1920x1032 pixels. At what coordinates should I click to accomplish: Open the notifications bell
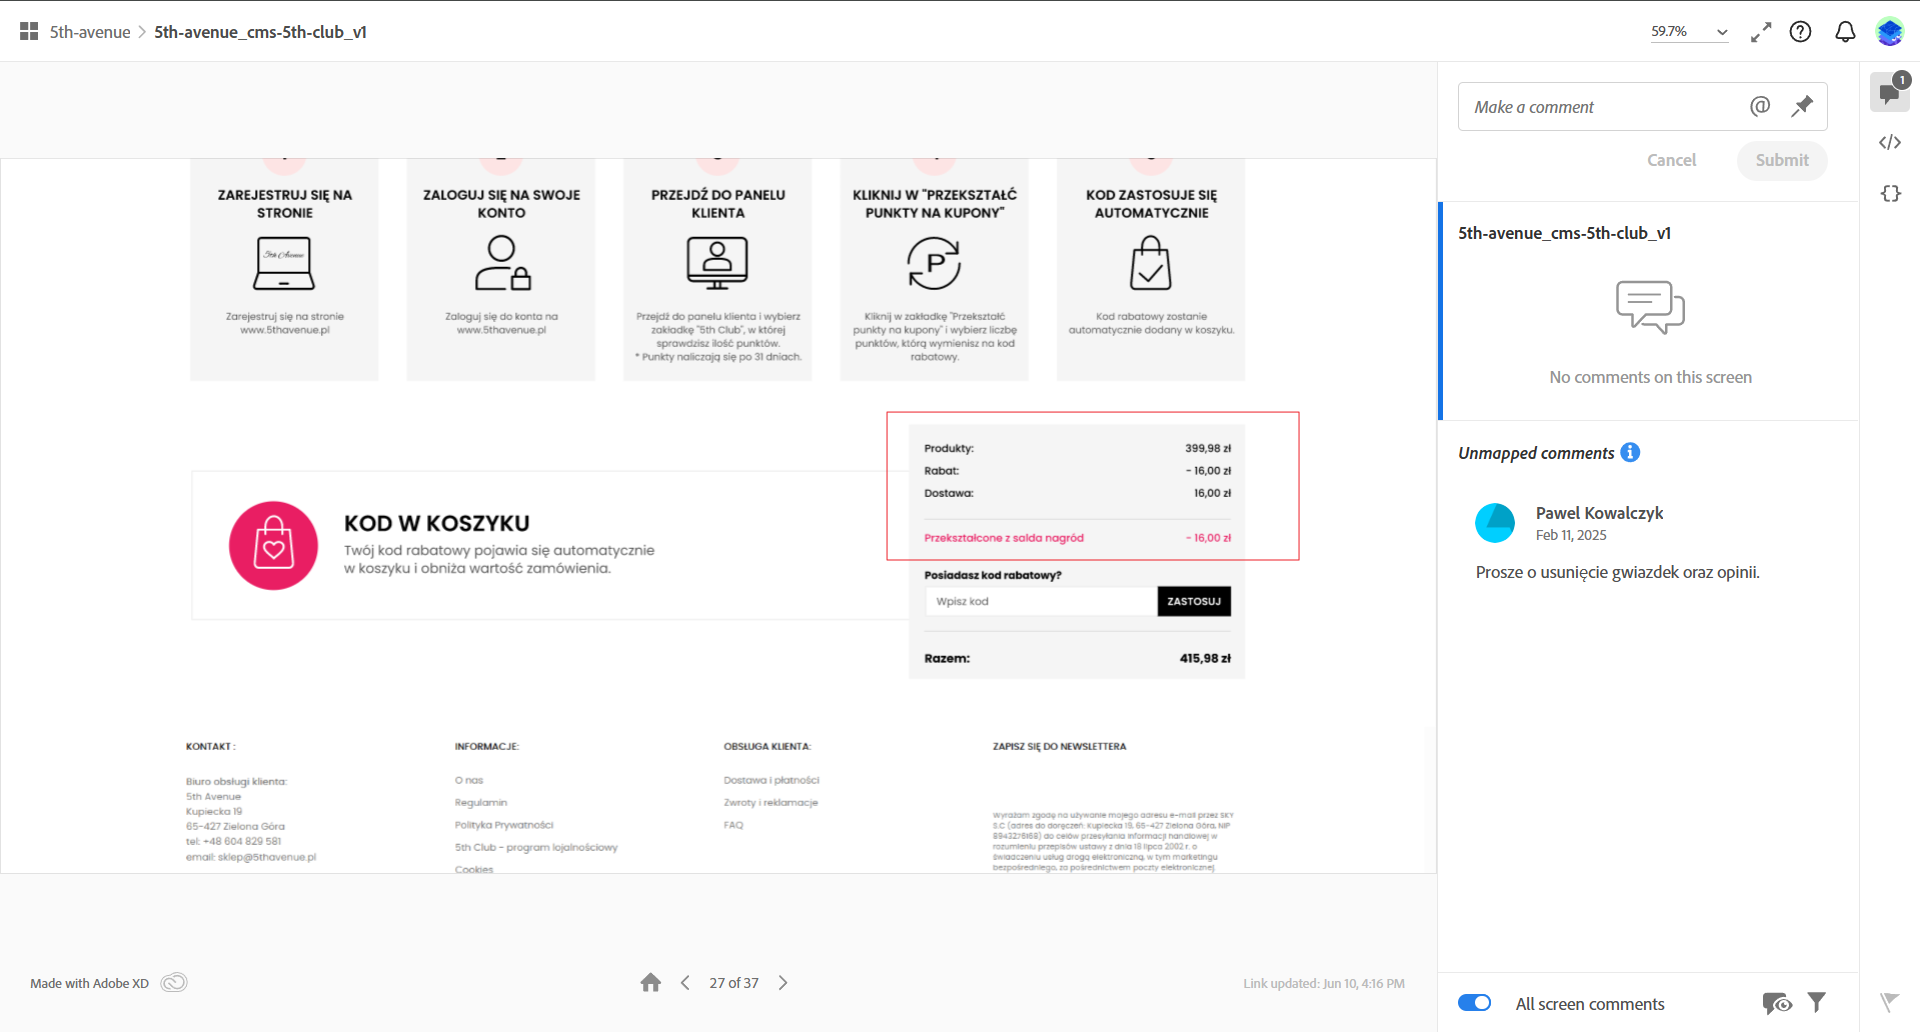pos(1845,32)
